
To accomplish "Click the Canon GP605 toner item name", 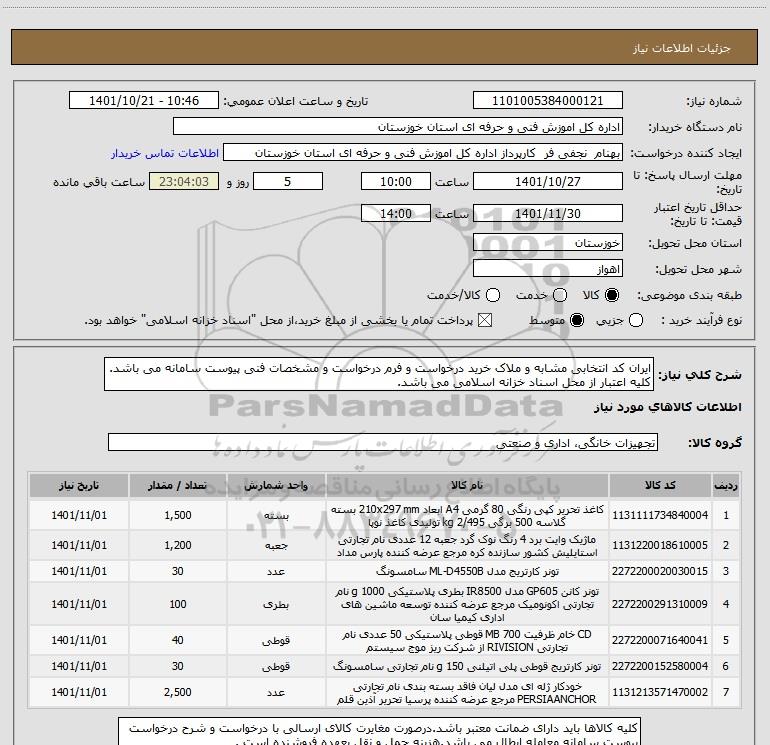I will pos(467,604).
